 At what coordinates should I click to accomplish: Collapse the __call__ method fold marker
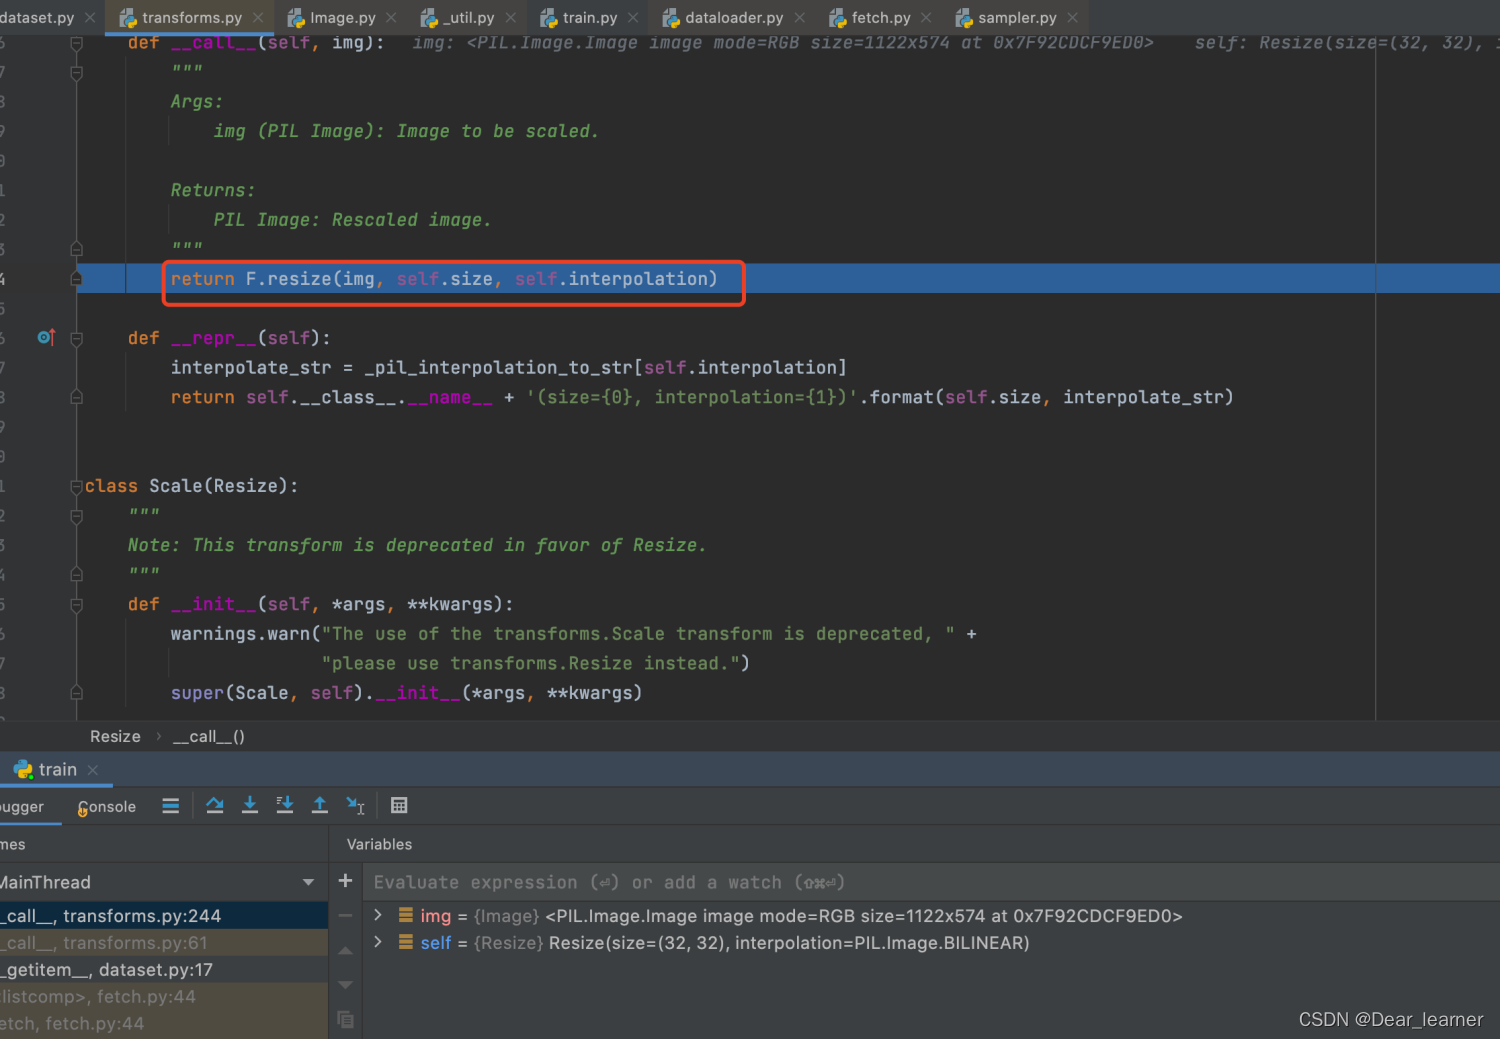click(76, 43)
